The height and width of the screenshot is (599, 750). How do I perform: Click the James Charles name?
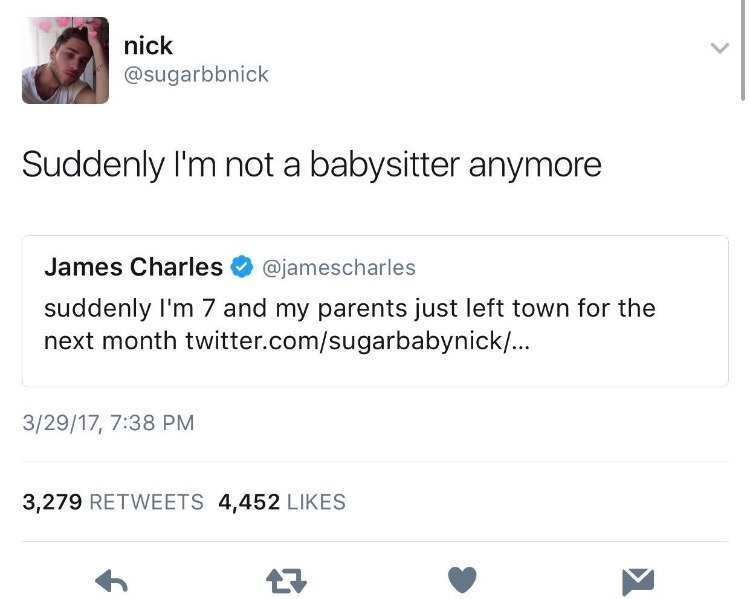tap(133, 267)
